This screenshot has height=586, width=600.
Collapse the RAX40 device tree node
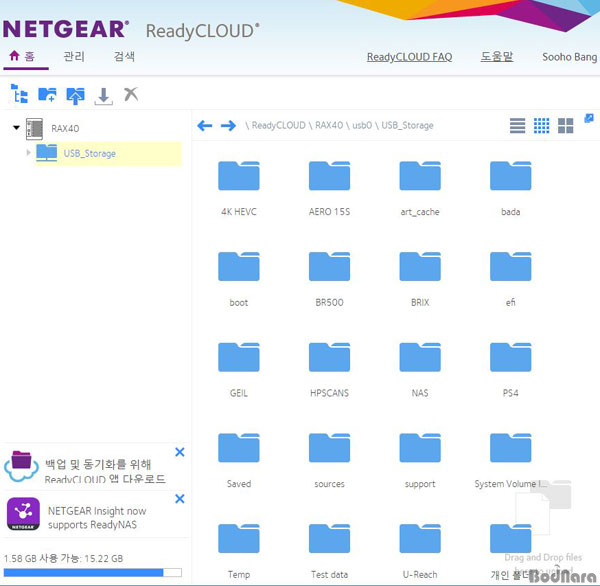[16, 127]
